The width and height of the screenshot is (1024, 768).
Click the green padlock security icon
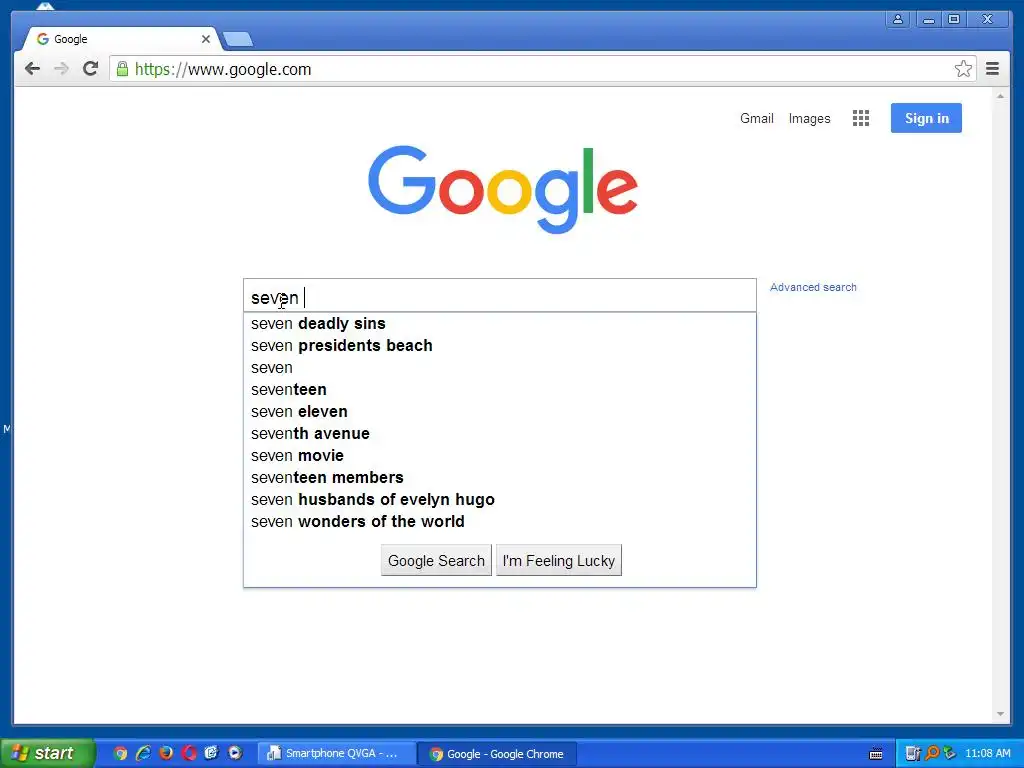[122, 69]
